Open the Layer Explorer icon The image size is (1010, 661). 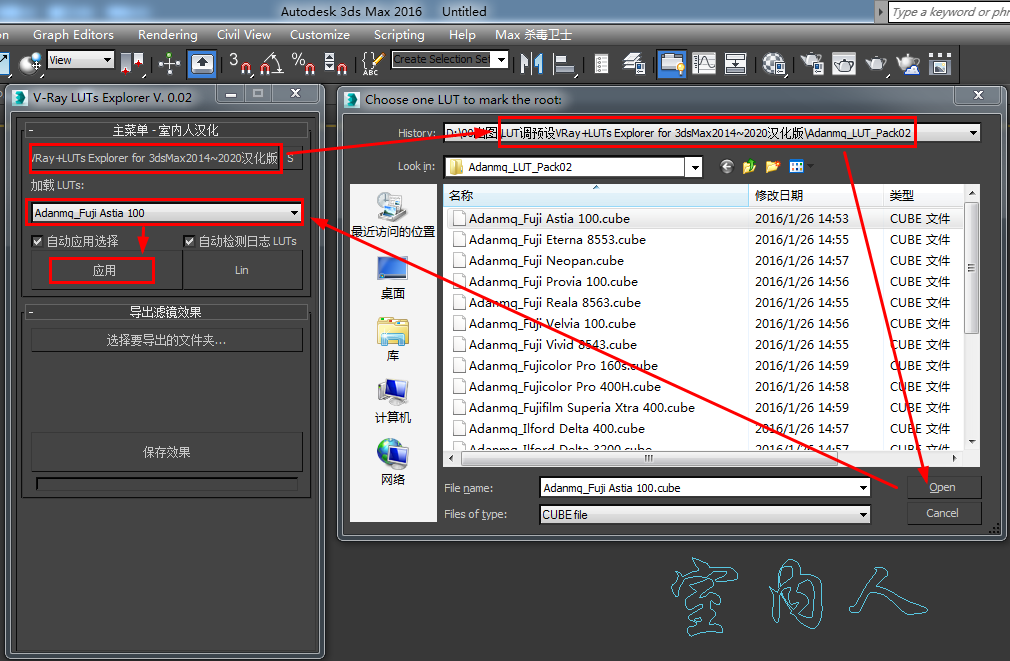click(x=634, y=63)
